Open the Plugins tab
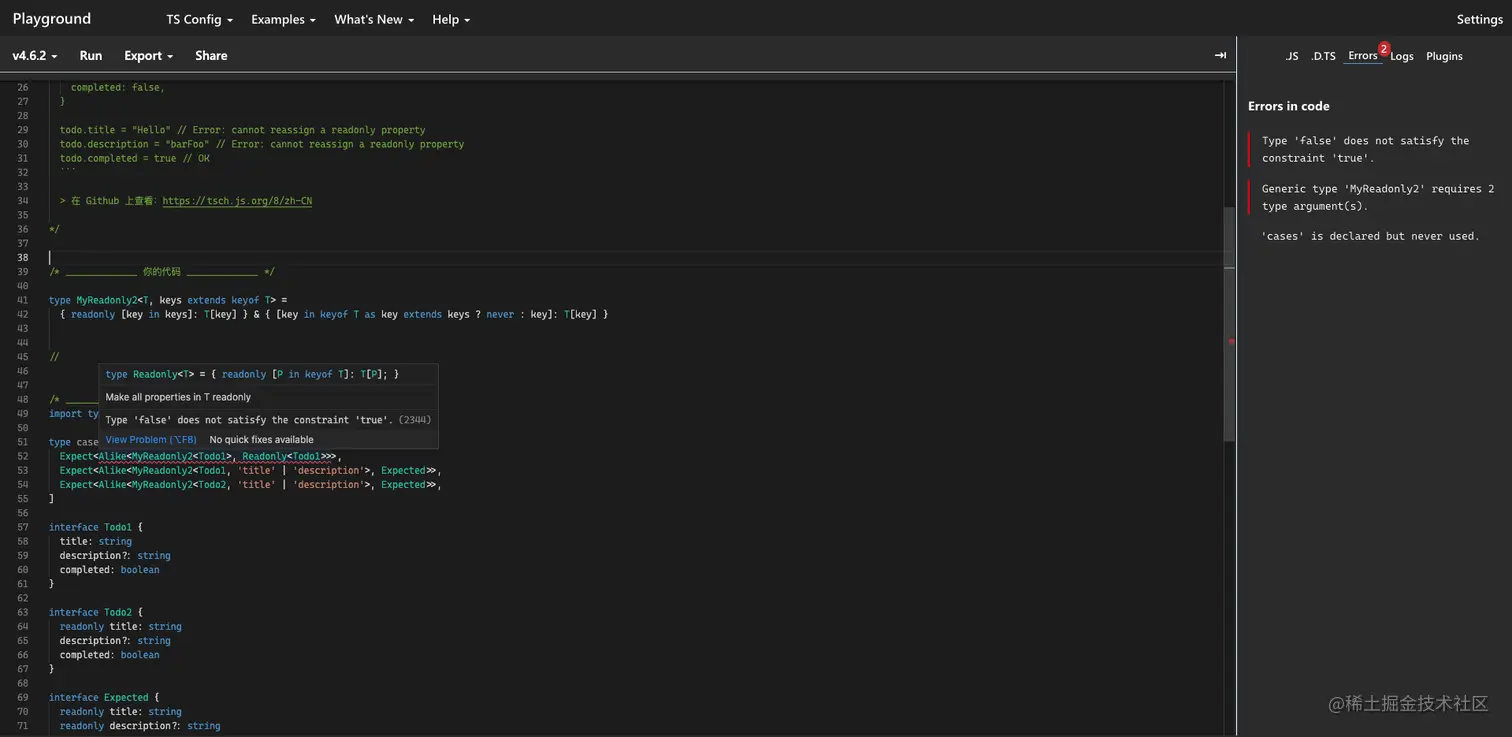Image resolution: width=1512 pixels, height=737 pixels. click(1444, 56)
